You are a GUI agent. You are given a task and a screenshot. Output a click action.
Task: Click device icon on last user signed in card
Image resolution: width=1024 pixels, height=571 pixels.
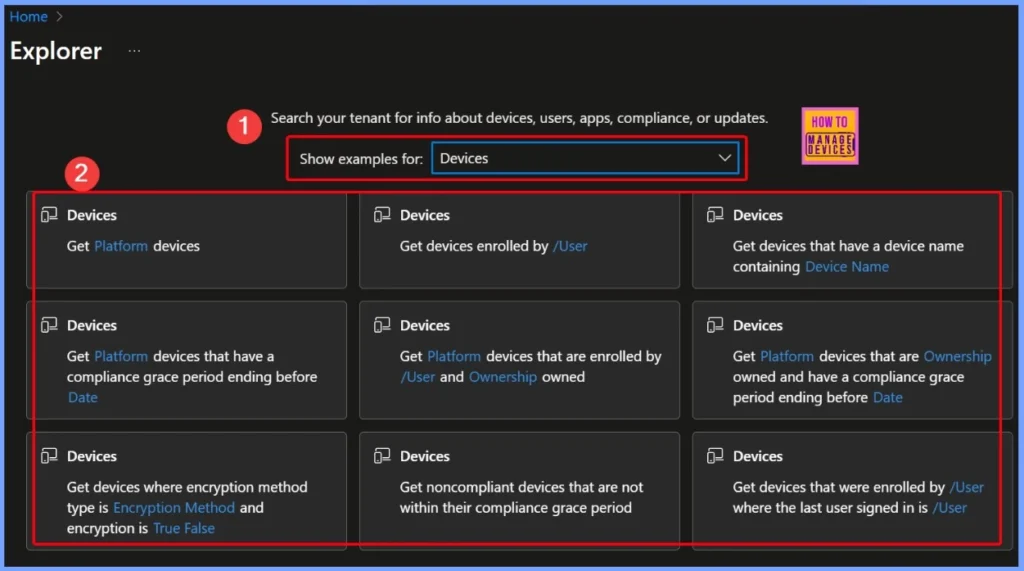click(x=715, y=455)
